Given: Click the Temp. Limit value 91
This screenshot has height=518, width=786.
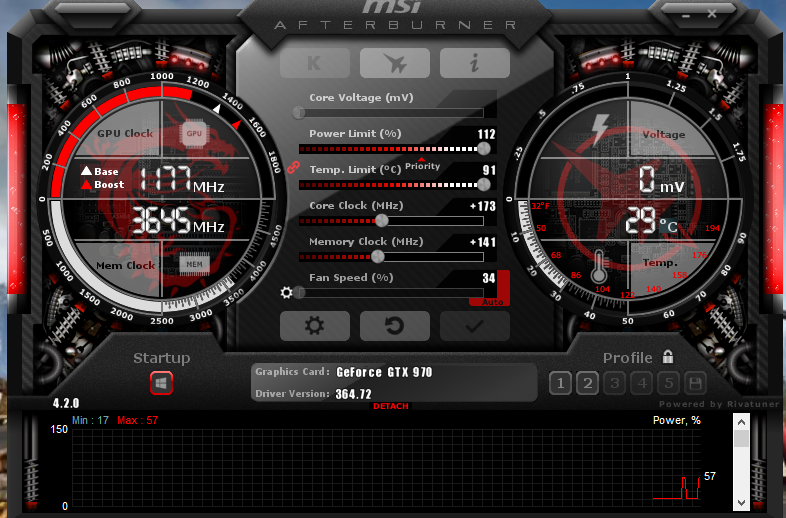Looking at the screenshot, I should pos(489,170).
